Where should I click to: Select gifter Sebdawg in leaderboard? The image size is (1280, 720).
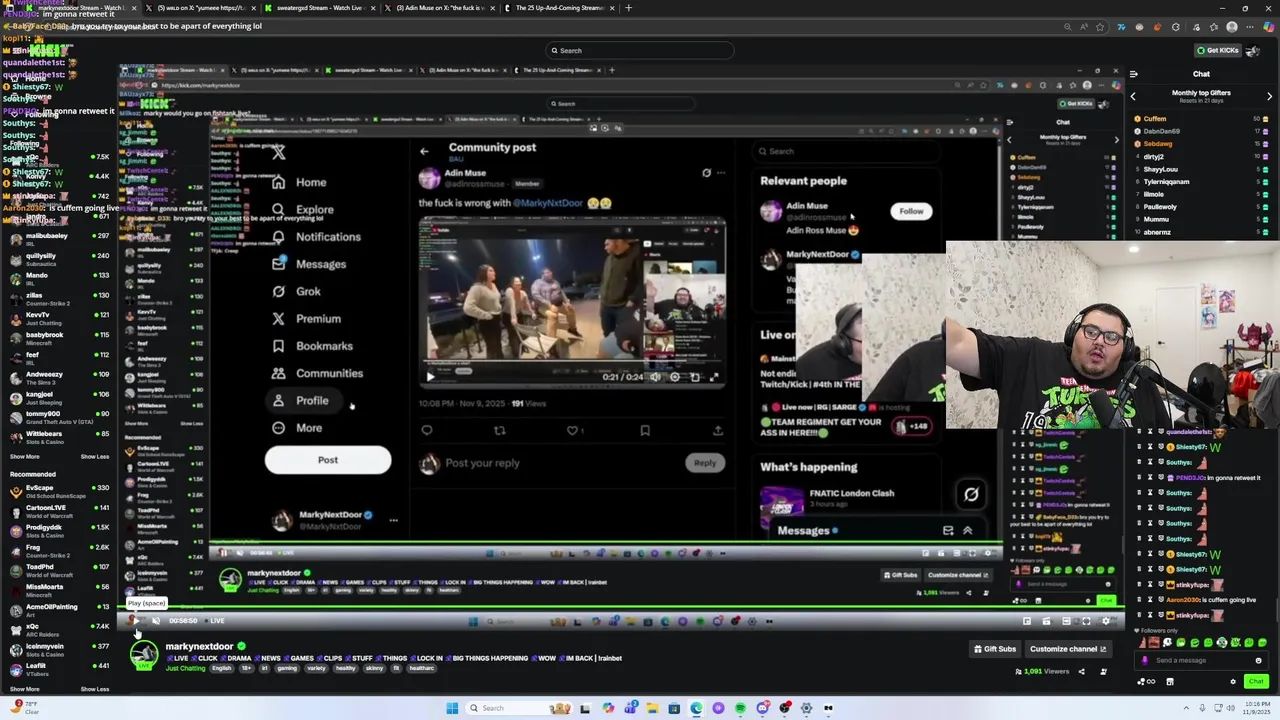click(1158, 144)
